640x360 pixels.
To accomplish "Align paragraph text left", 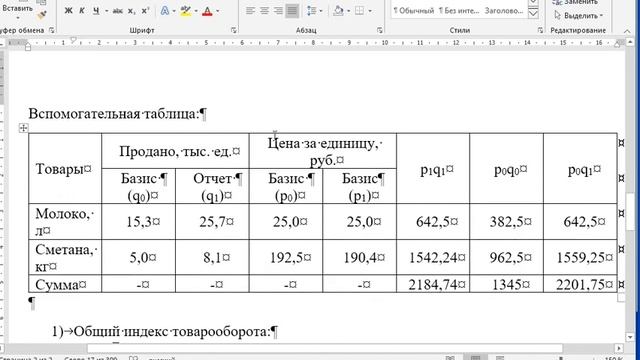I will [x=250, y=11].
